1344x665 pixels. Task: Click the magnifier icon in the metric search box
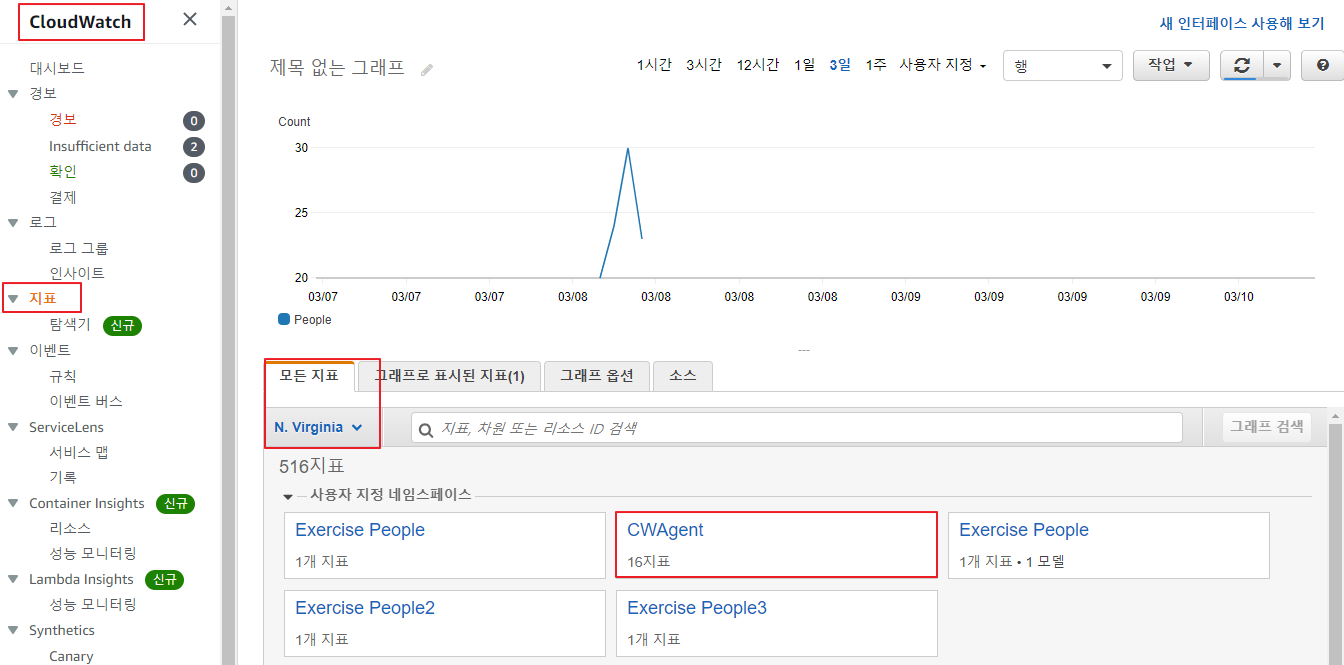click(426, 429)
